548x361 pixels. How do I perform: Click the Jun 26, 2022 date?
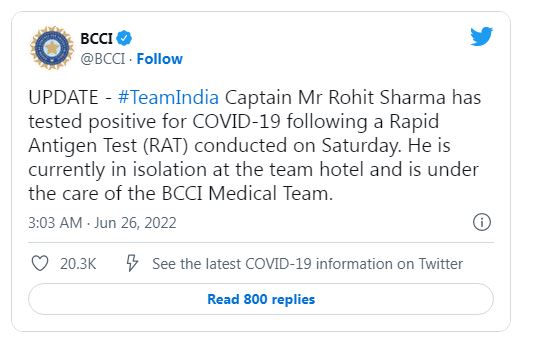(135, 223)
